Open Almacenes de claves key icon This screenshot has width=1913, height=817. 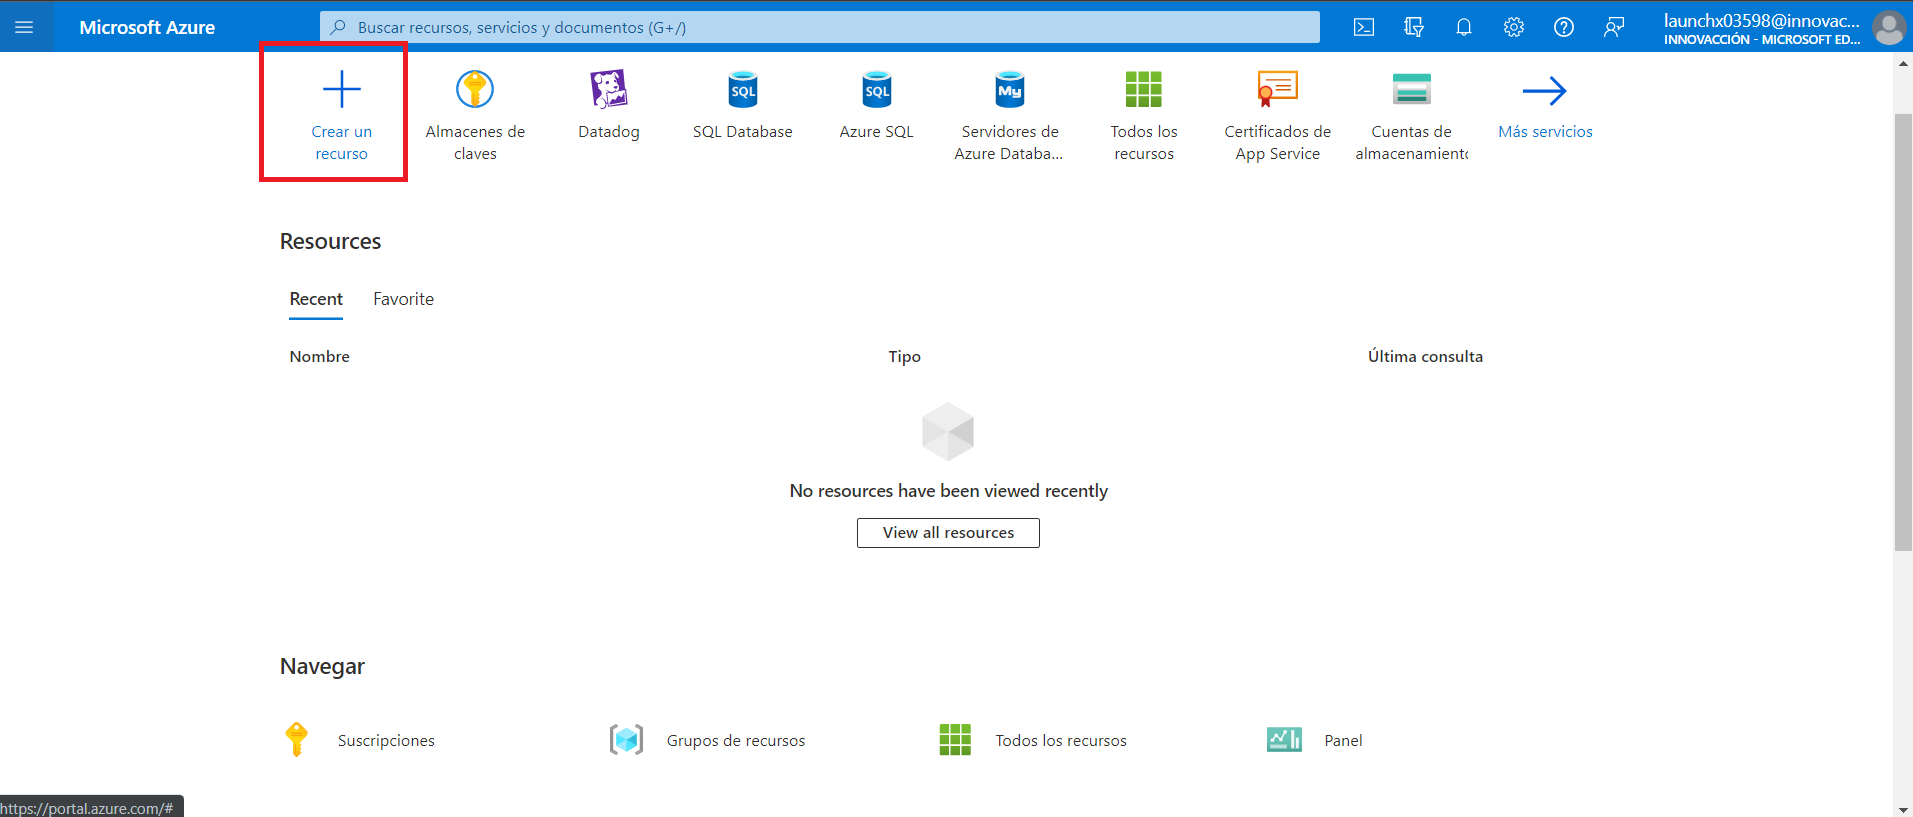(x=475, y=89)
